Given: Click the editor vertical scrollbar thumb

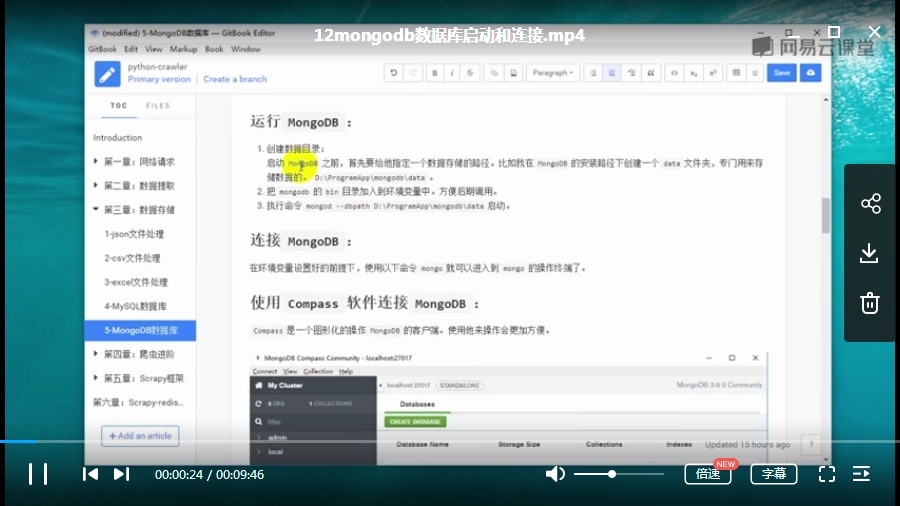Looking at the screenshot, I should [825, 216].
